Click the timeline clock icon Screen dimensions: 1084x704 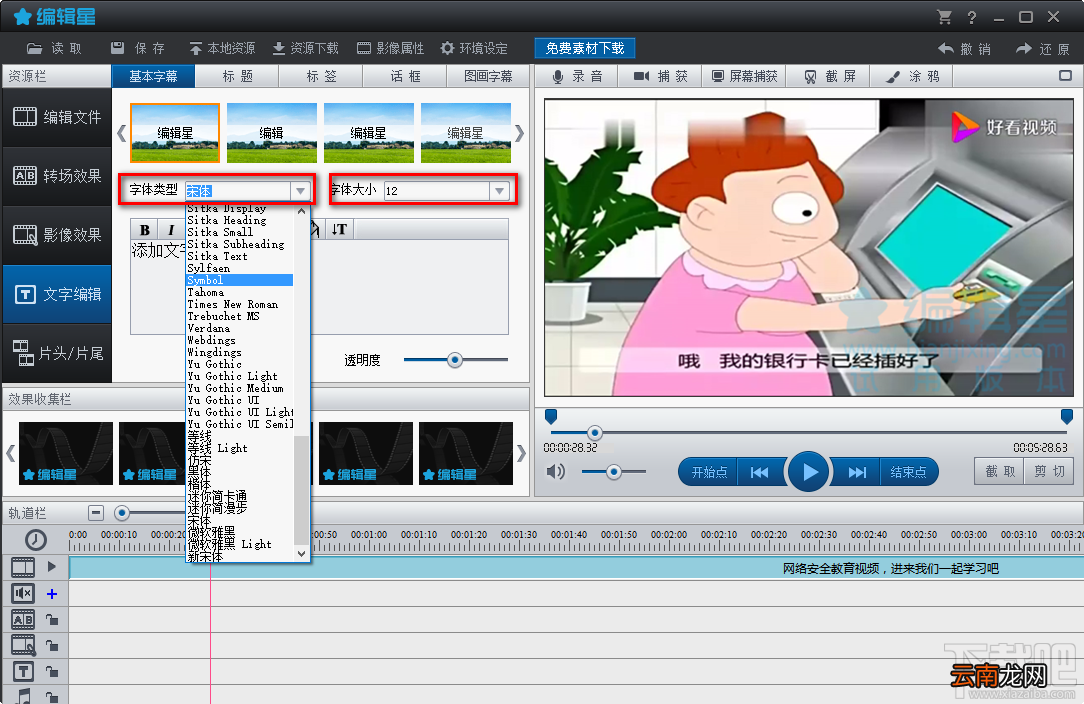35,539
